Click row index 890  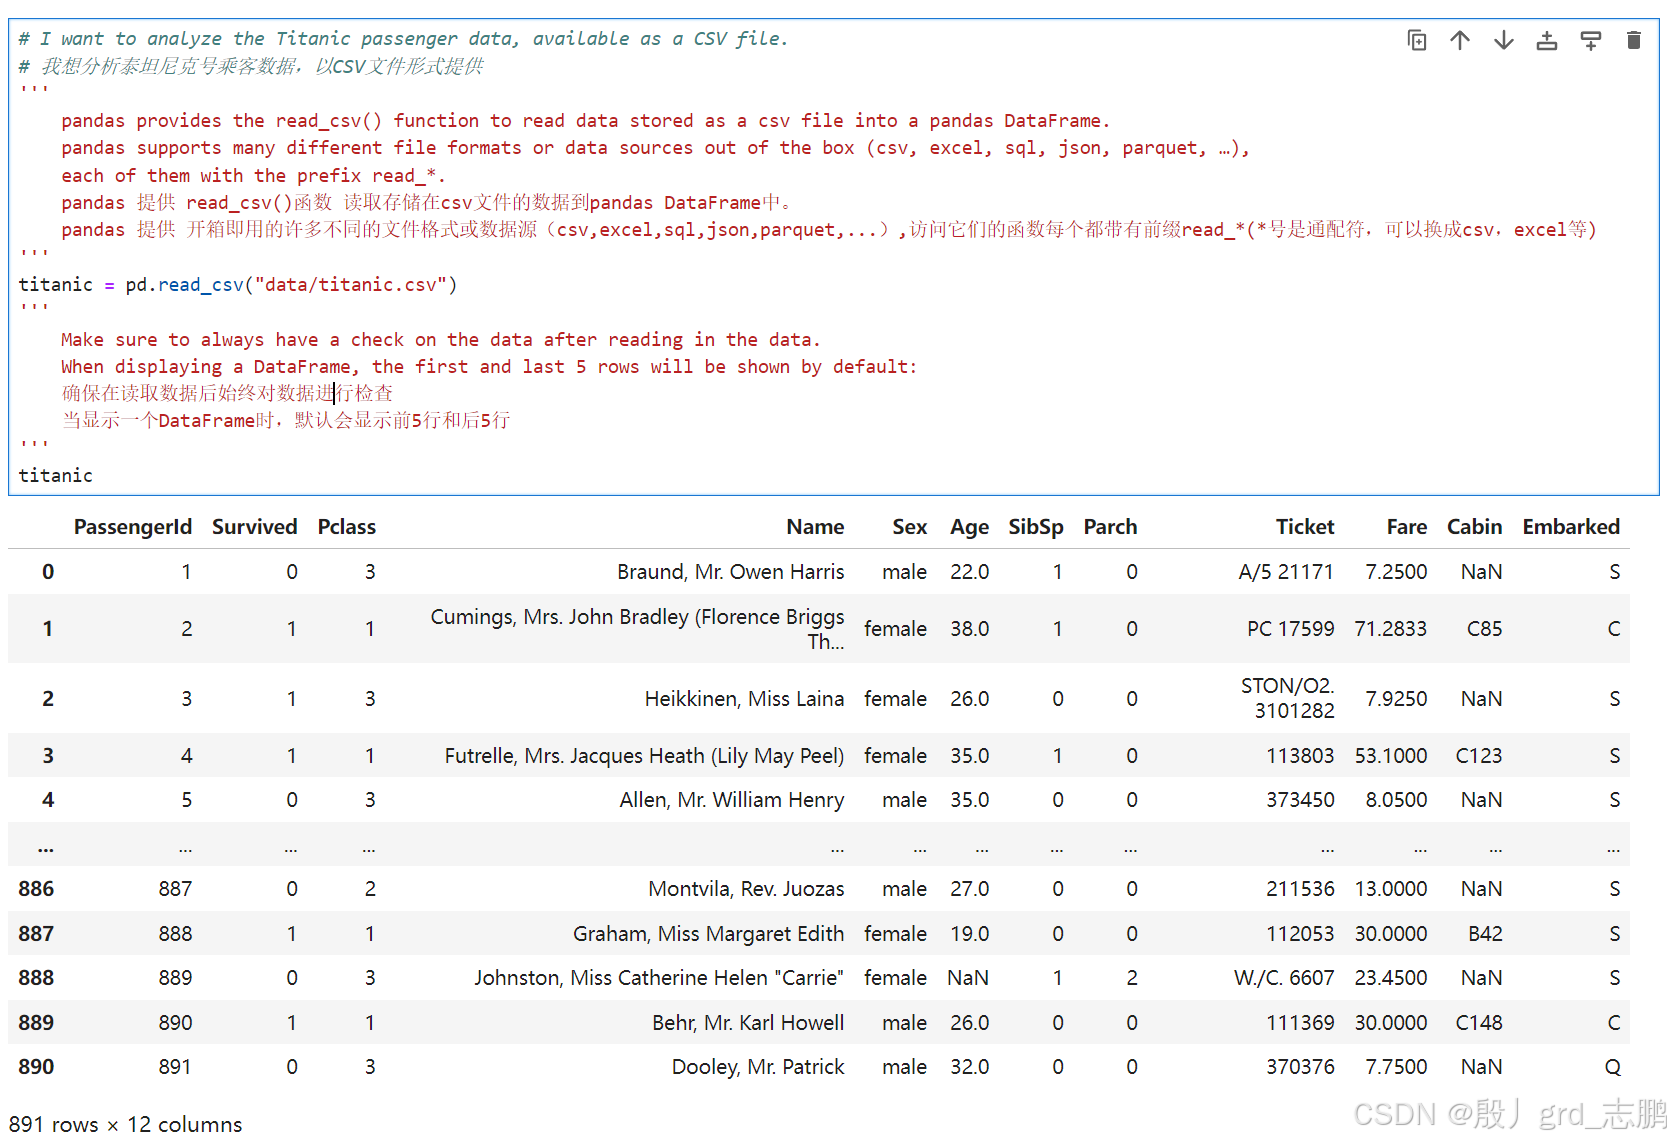tap(36, 1067)
